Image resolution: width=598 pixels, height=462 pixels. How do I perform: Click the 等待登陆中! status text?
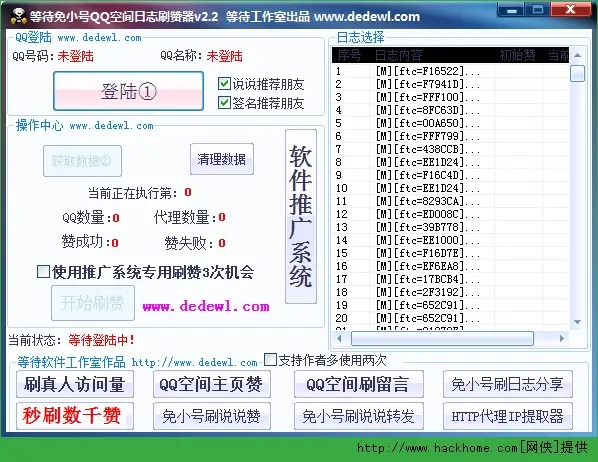click(x=101, y=340)
